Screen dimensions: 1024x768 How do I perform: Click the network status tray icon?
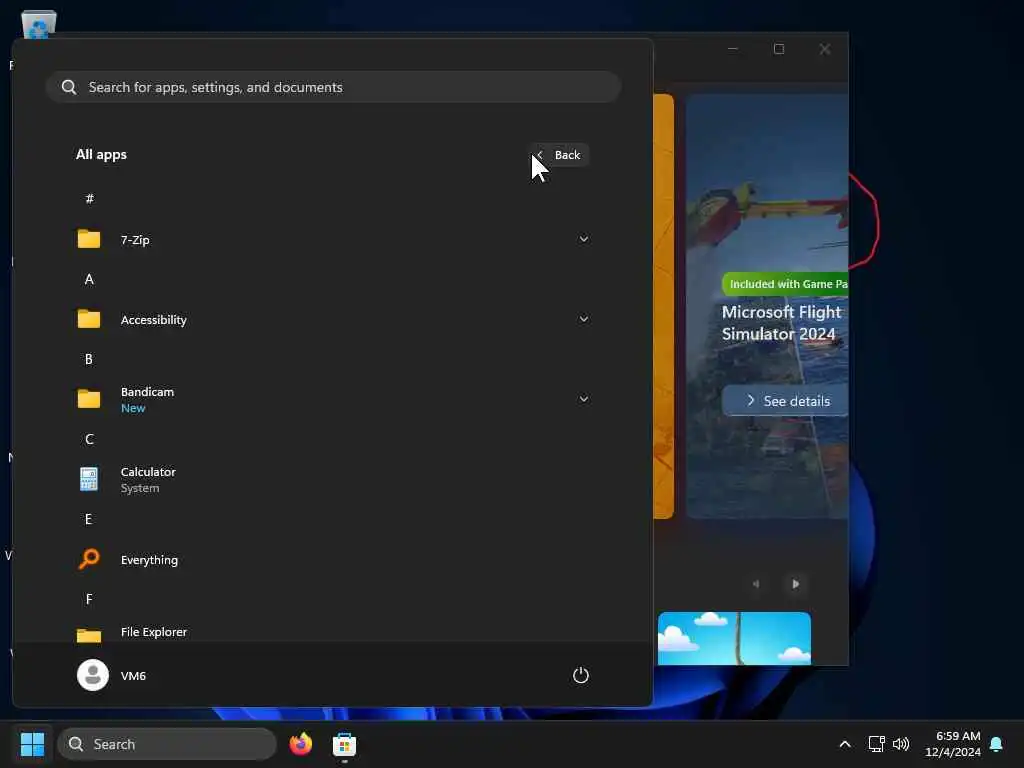coord(876,744)
